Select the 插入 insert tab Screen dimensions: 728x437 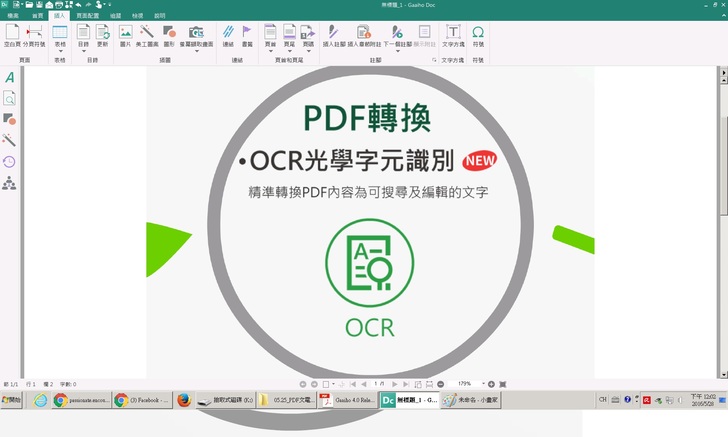click(59, 16)
